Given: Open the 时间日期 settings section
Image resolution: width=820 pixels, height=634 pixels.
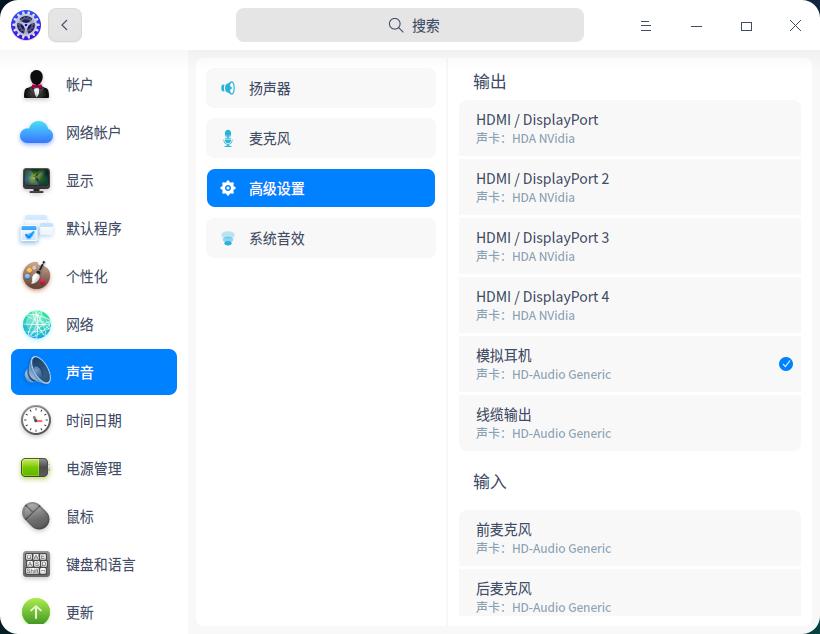Looking at the screenshot, I should pos(94,421).
